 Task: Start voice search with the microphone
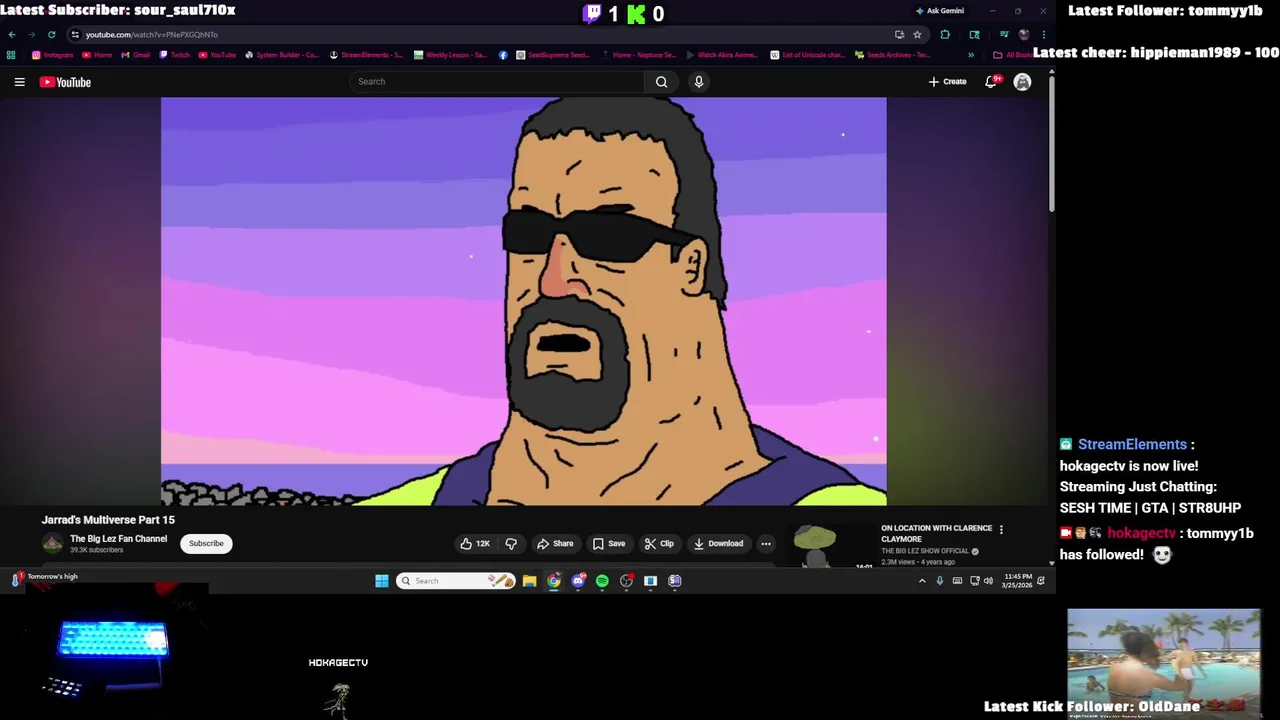pyautogui.click(x=699, y=82)
